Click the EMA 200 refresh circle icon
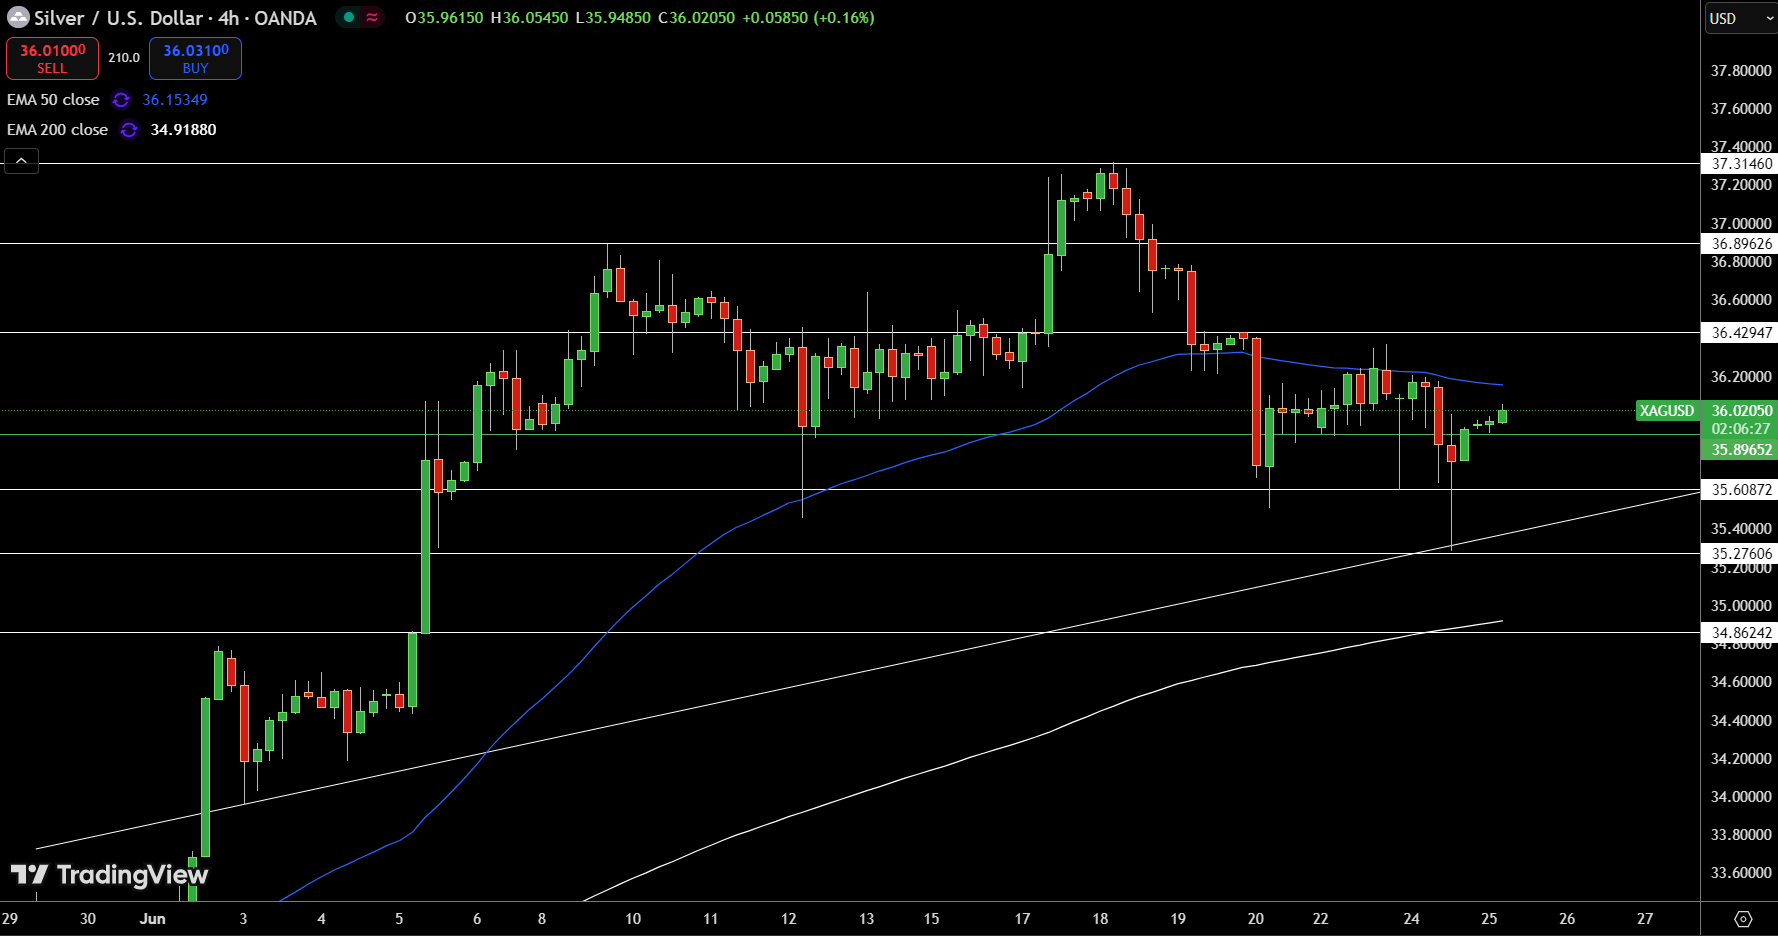This screenshot has height=936, width=1778. pyautogui.click(x=129, y=130)
